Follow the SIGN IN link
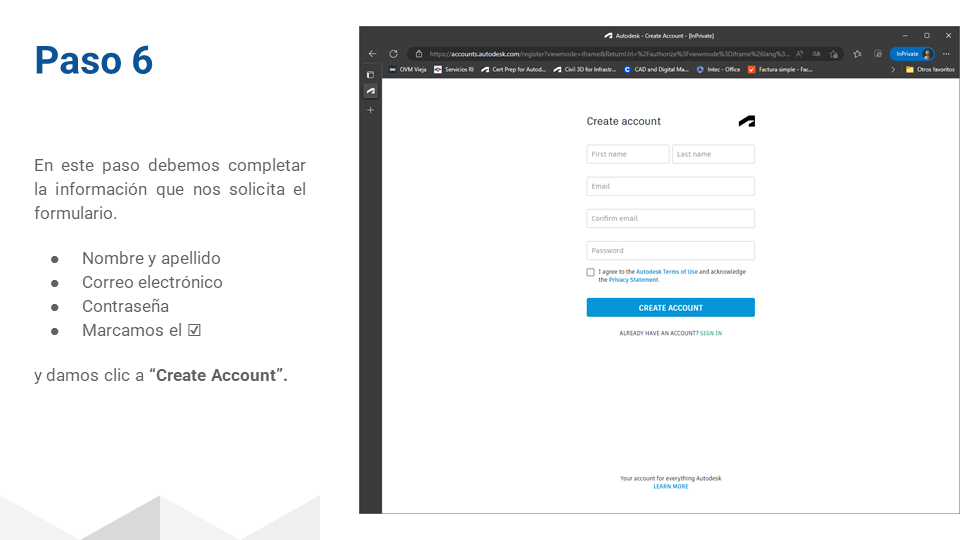 click(711, 334)
